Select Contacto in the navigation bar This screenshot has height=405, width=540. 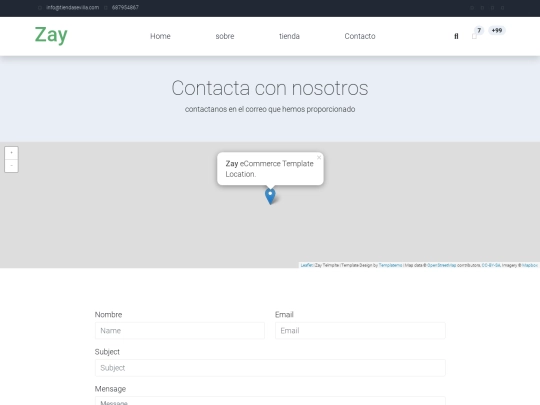coord(360,36)
